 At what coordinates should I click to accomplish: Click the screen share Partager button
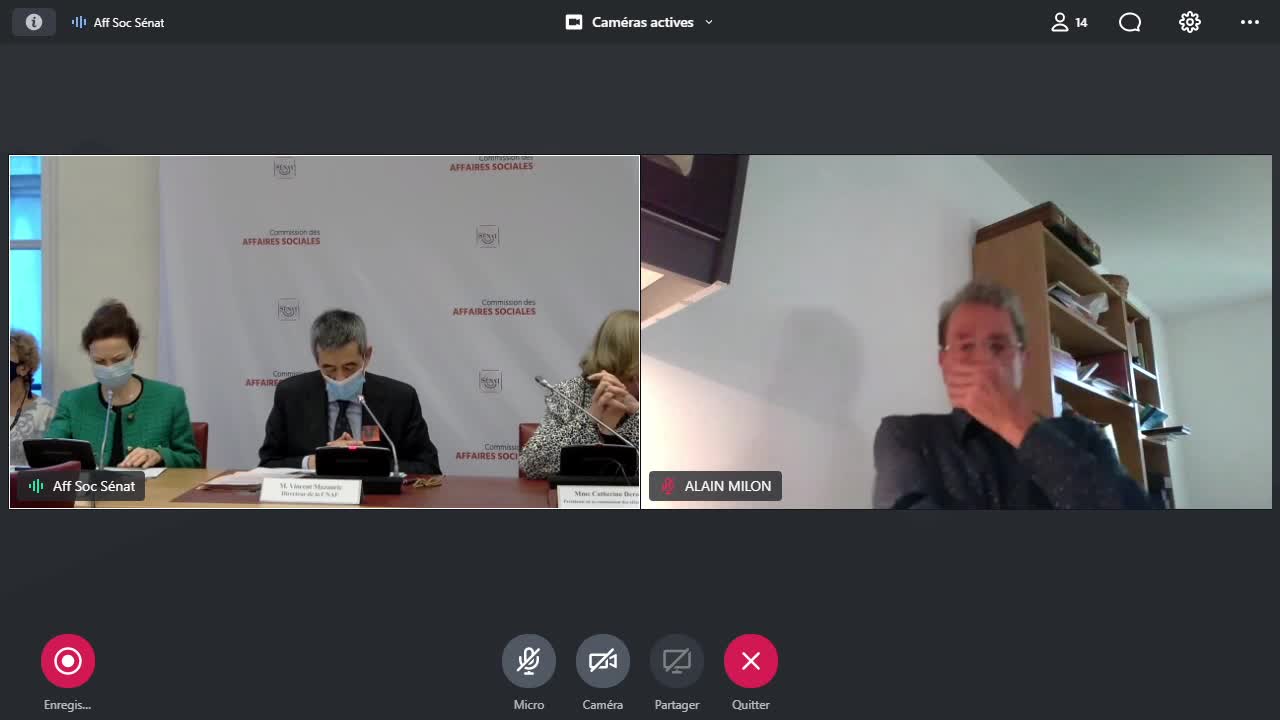(x=677, y=661)
